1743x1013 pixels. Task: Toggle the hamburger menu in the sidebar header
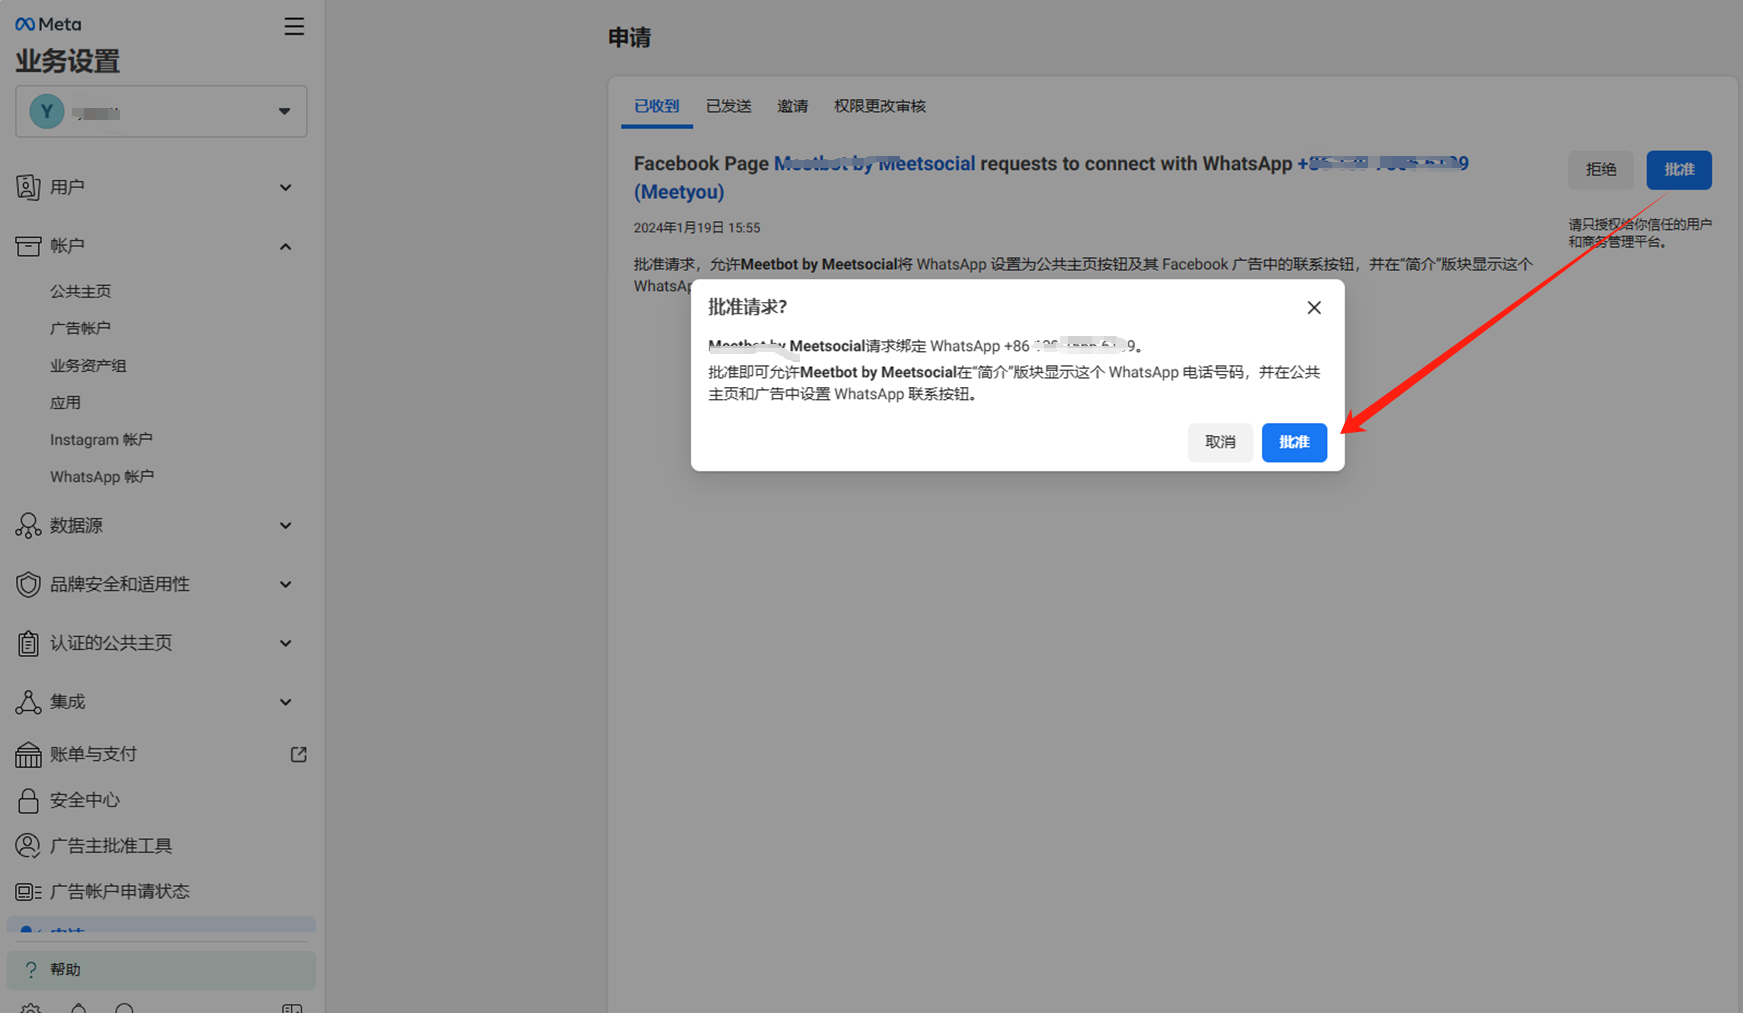(294, 26)
